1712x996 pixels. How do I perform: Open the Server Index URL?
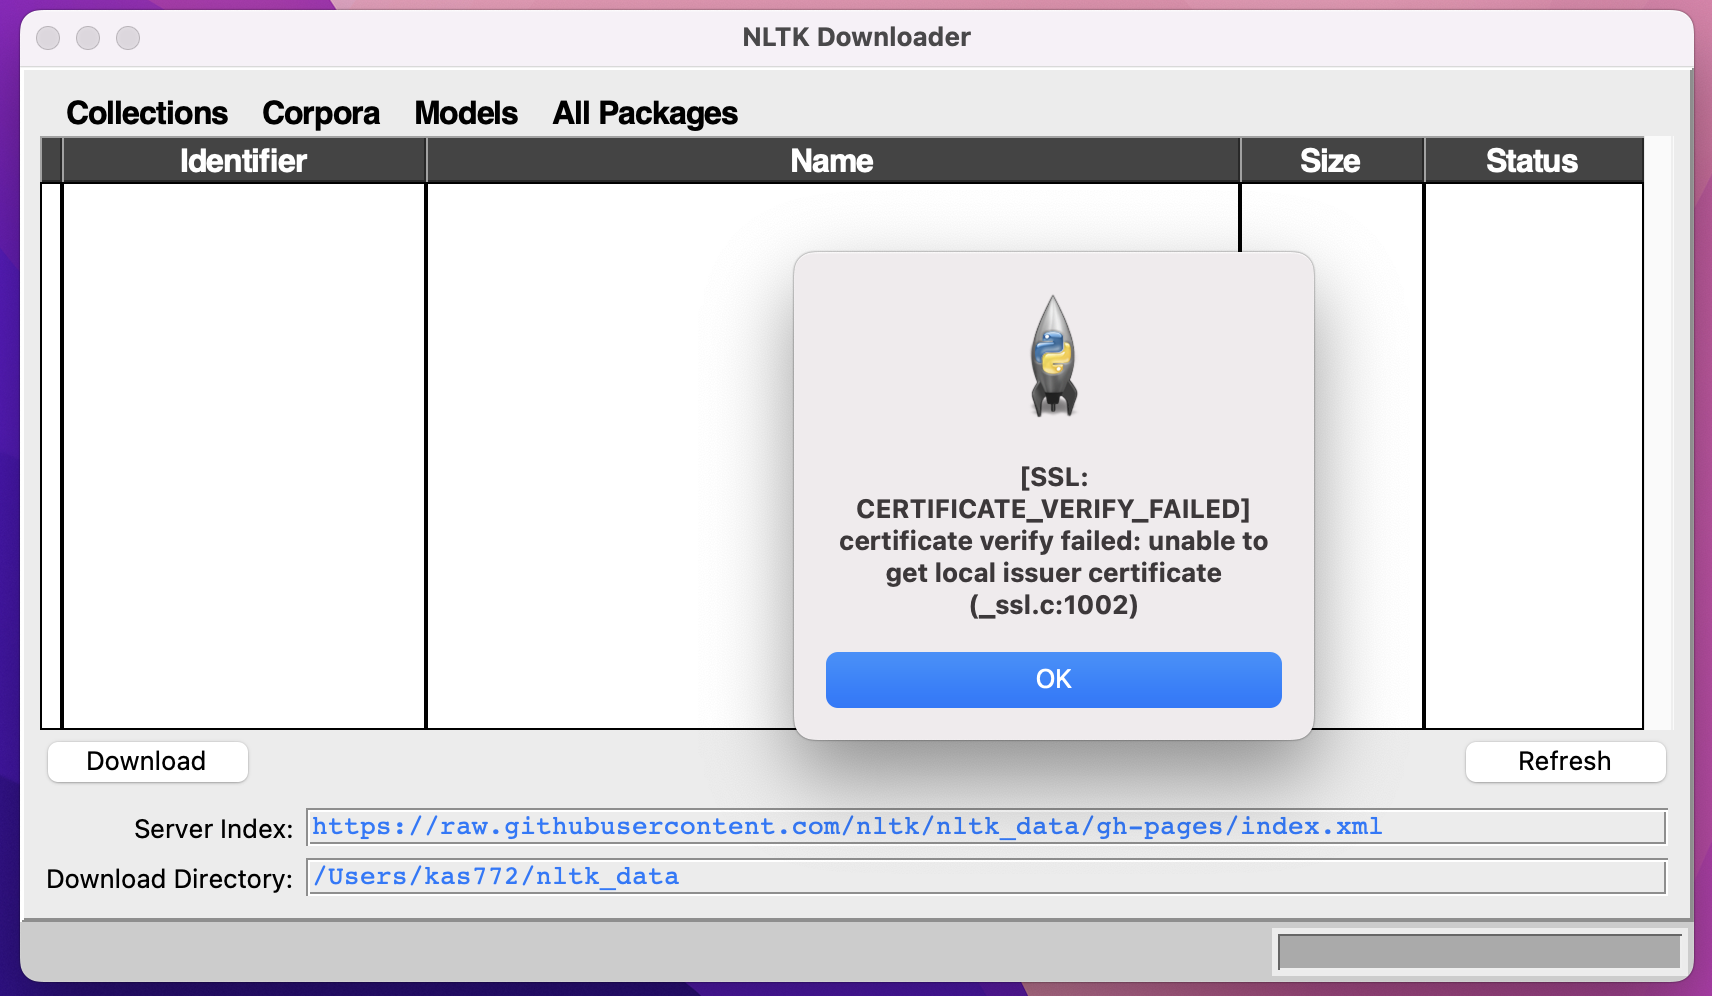(x=846, y=826)
